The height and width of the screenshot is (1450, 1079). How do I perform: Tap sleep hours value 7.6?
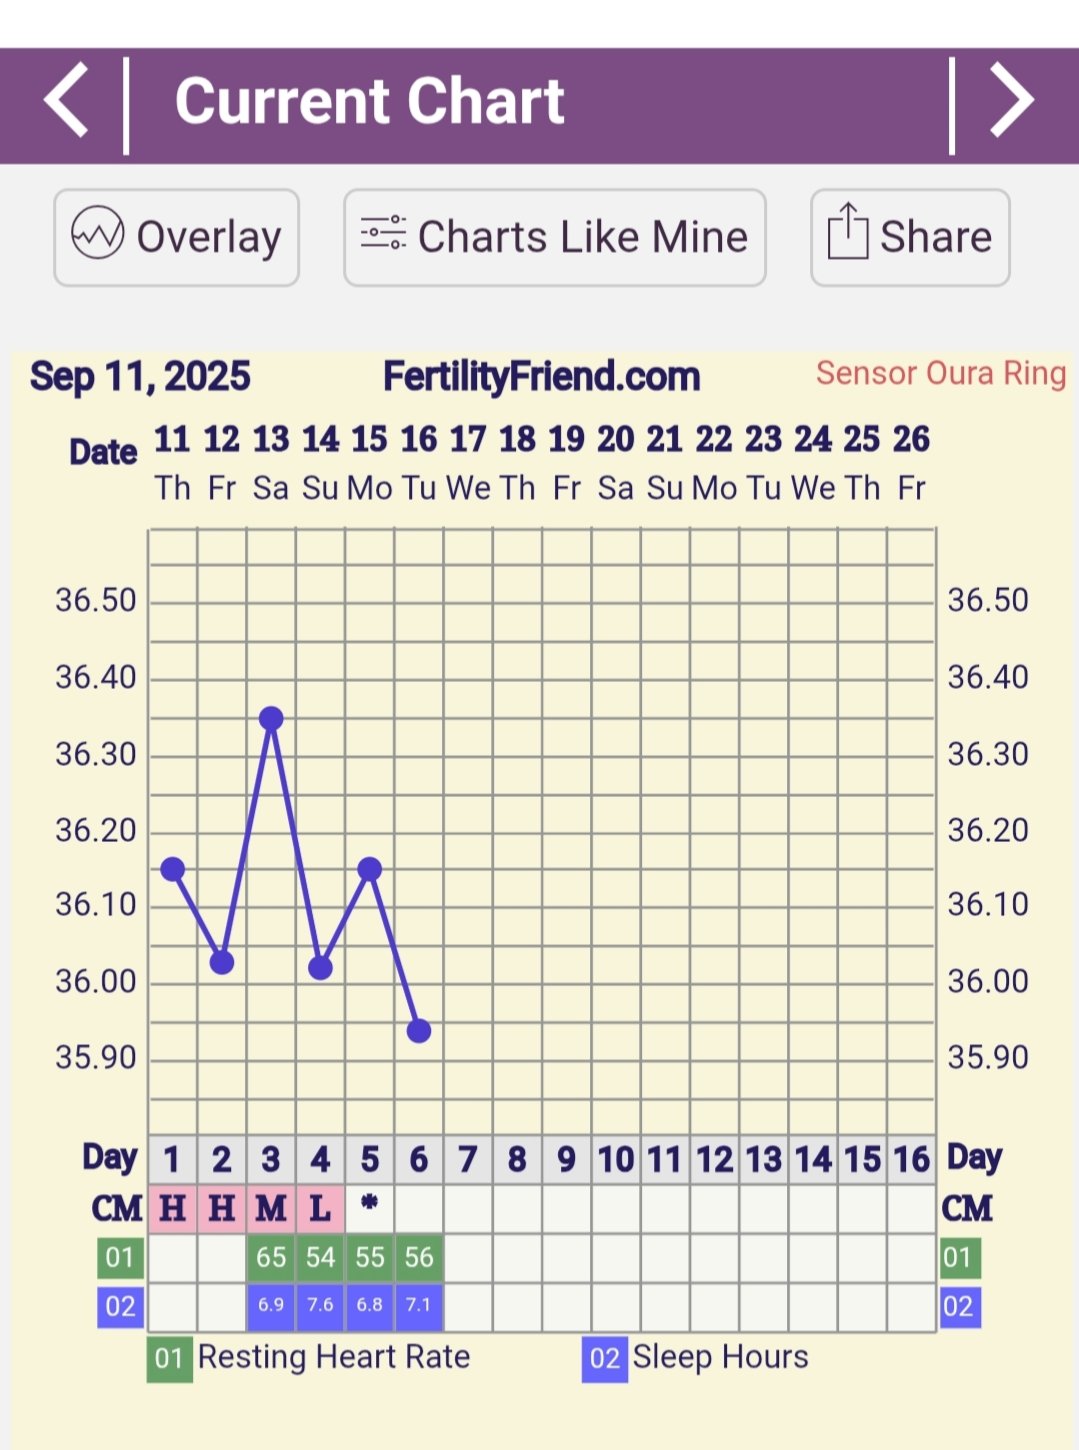tap(320, 1306)
